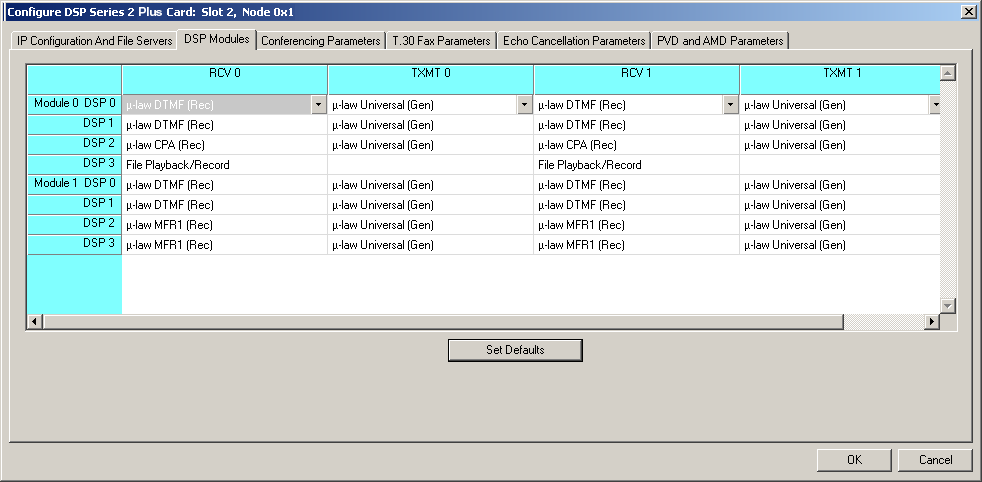The image size is (982, 482).
Task: Close the Configure DSP dialog window
Action: coord(968,11)
